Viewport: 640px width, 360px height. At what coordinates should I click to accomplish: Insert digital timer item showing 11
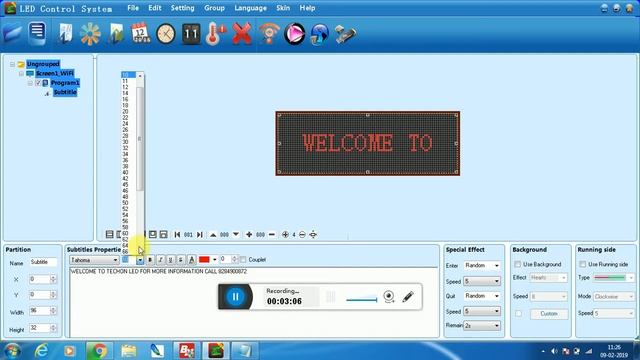point(191,33)
